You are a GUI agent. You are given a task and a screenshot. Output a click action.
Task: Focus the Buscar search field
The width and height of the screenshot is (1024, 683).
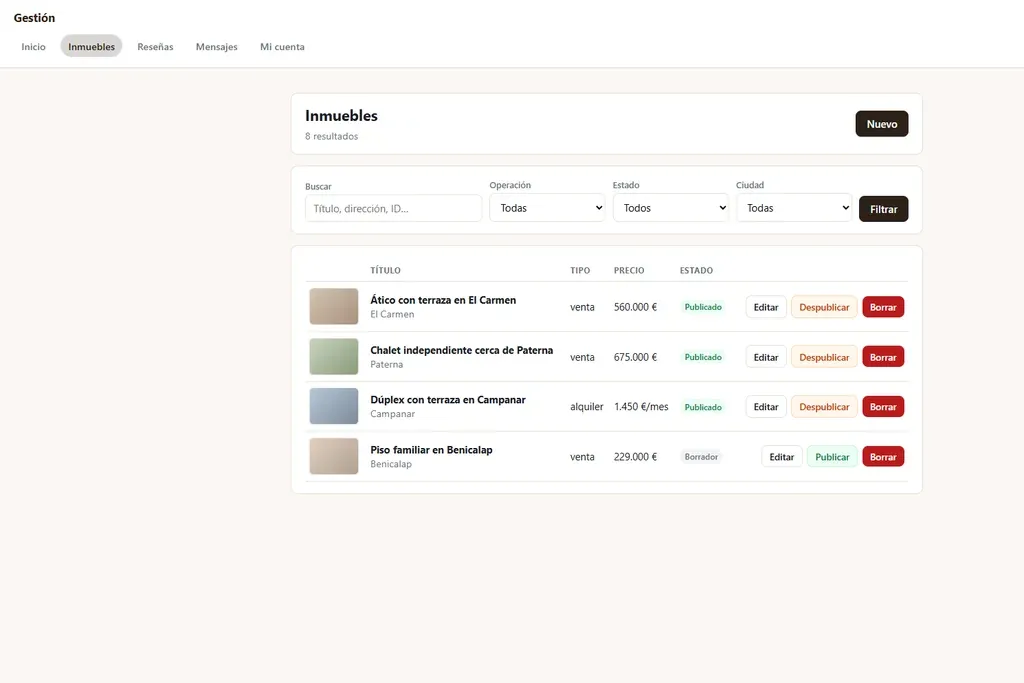[x=393, y=208]
